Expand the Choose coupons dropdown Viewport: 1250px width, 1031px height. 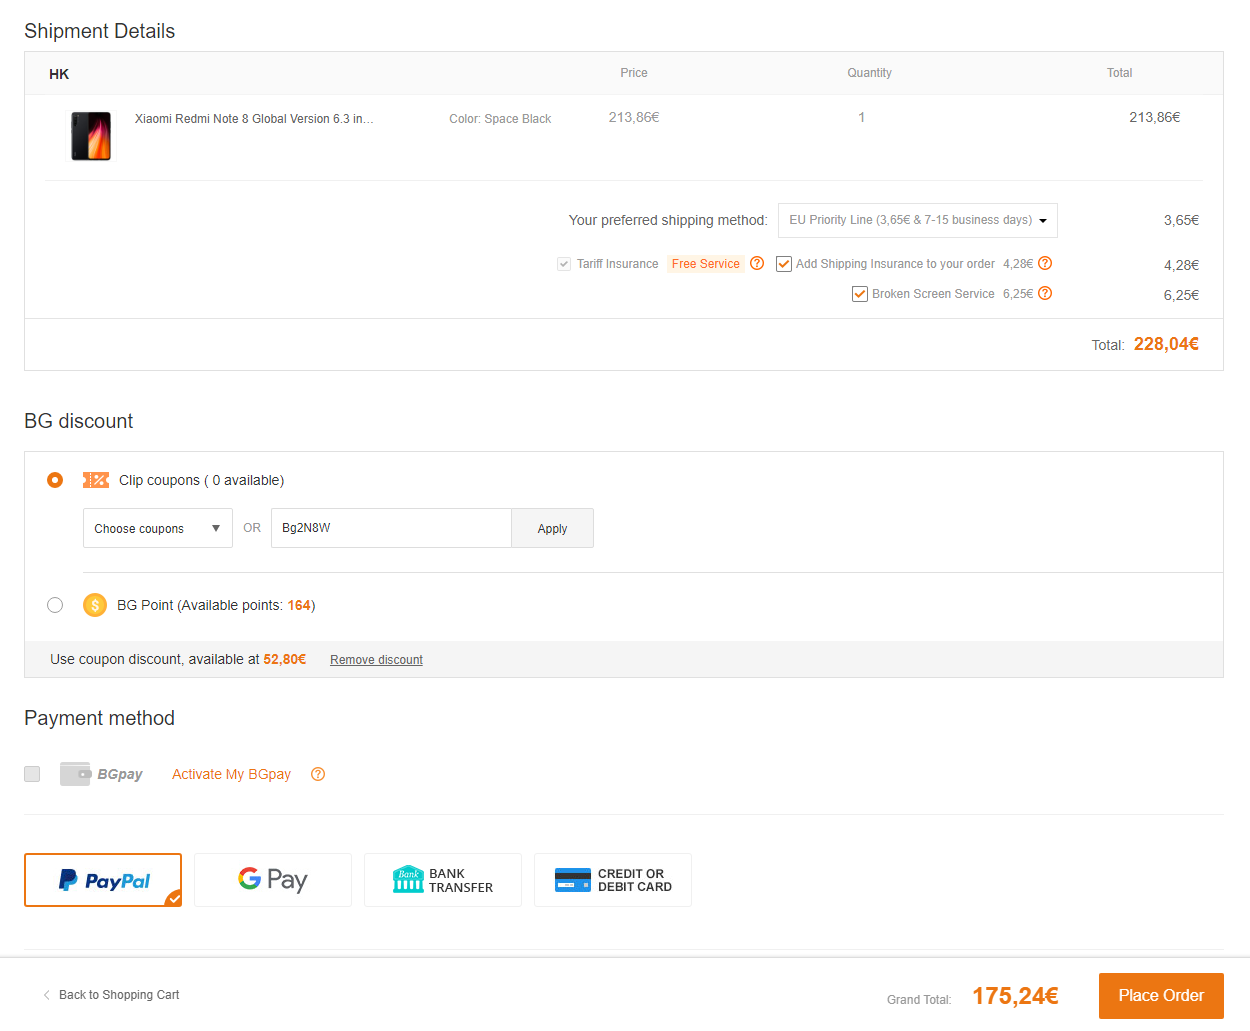click(x=157, y=528)
